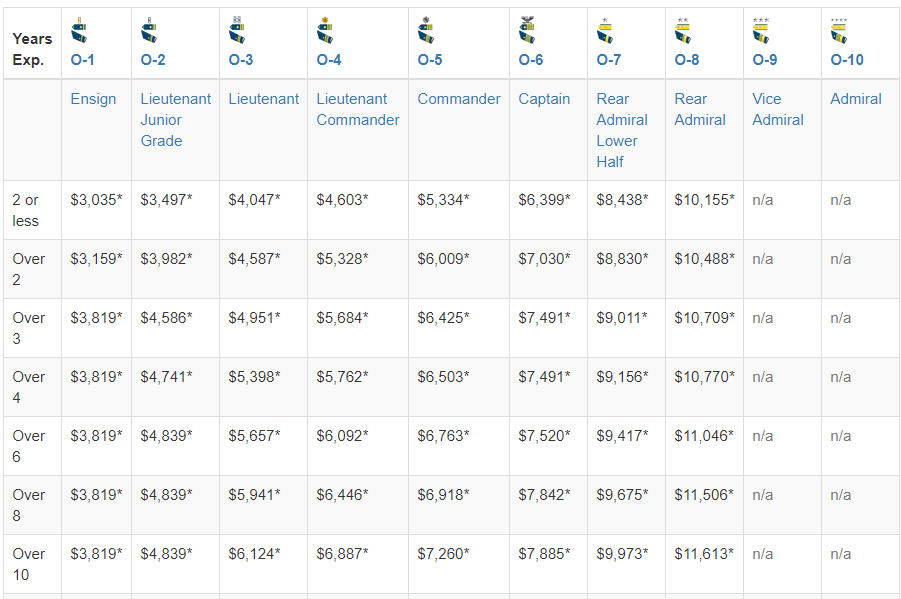Click the O-6 Captain insignia icon

tap(527, 32)
